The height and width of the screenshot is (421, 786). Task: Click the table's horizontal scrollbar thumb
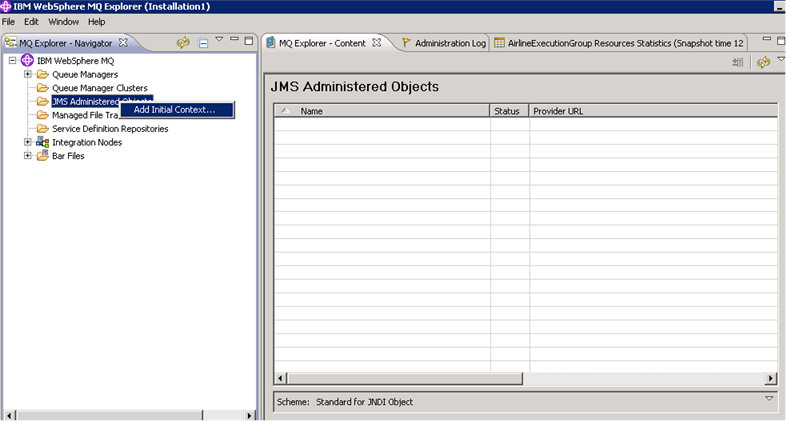pos(405,378)
